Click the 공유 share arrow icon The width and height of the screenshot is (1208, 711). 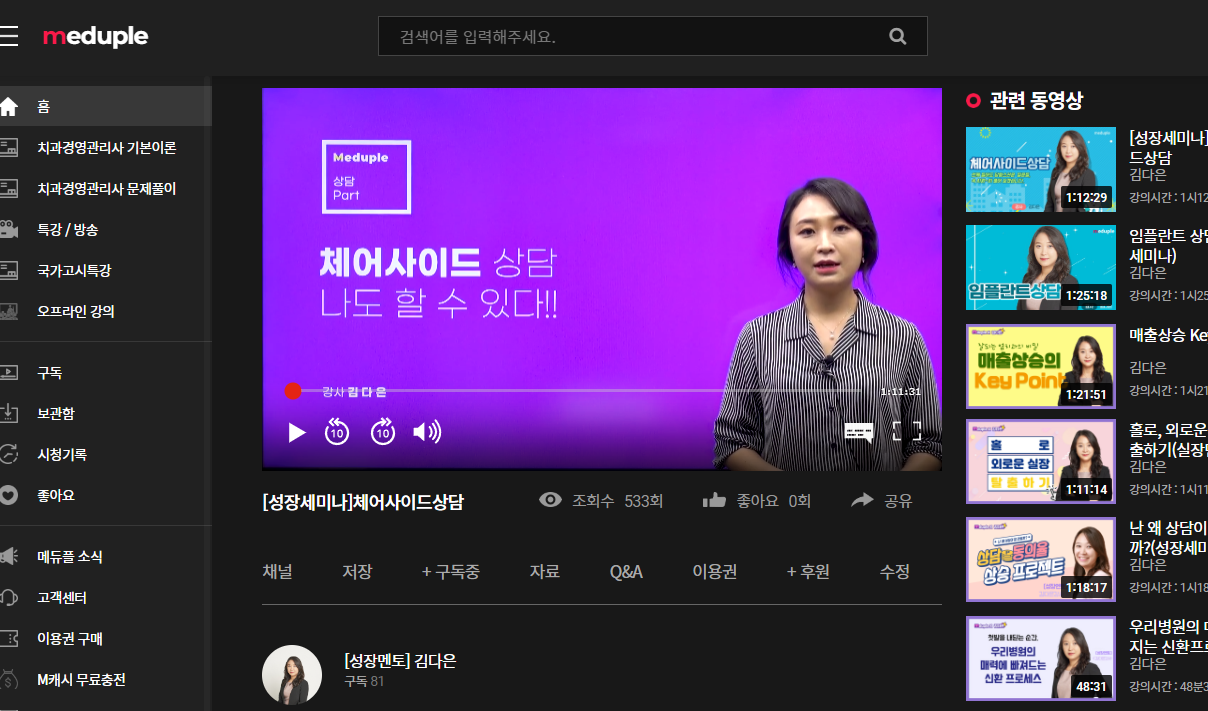862,500
